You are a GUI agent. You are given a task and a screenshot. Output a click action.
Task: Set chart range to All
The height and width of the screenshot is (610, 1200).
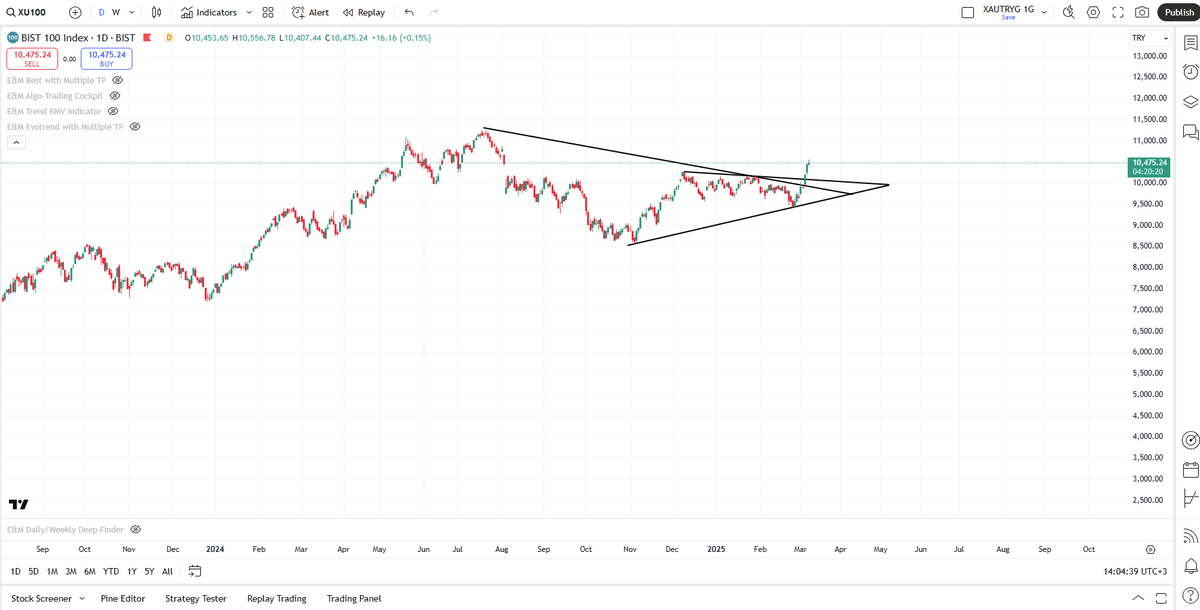[x=167, y=571]
